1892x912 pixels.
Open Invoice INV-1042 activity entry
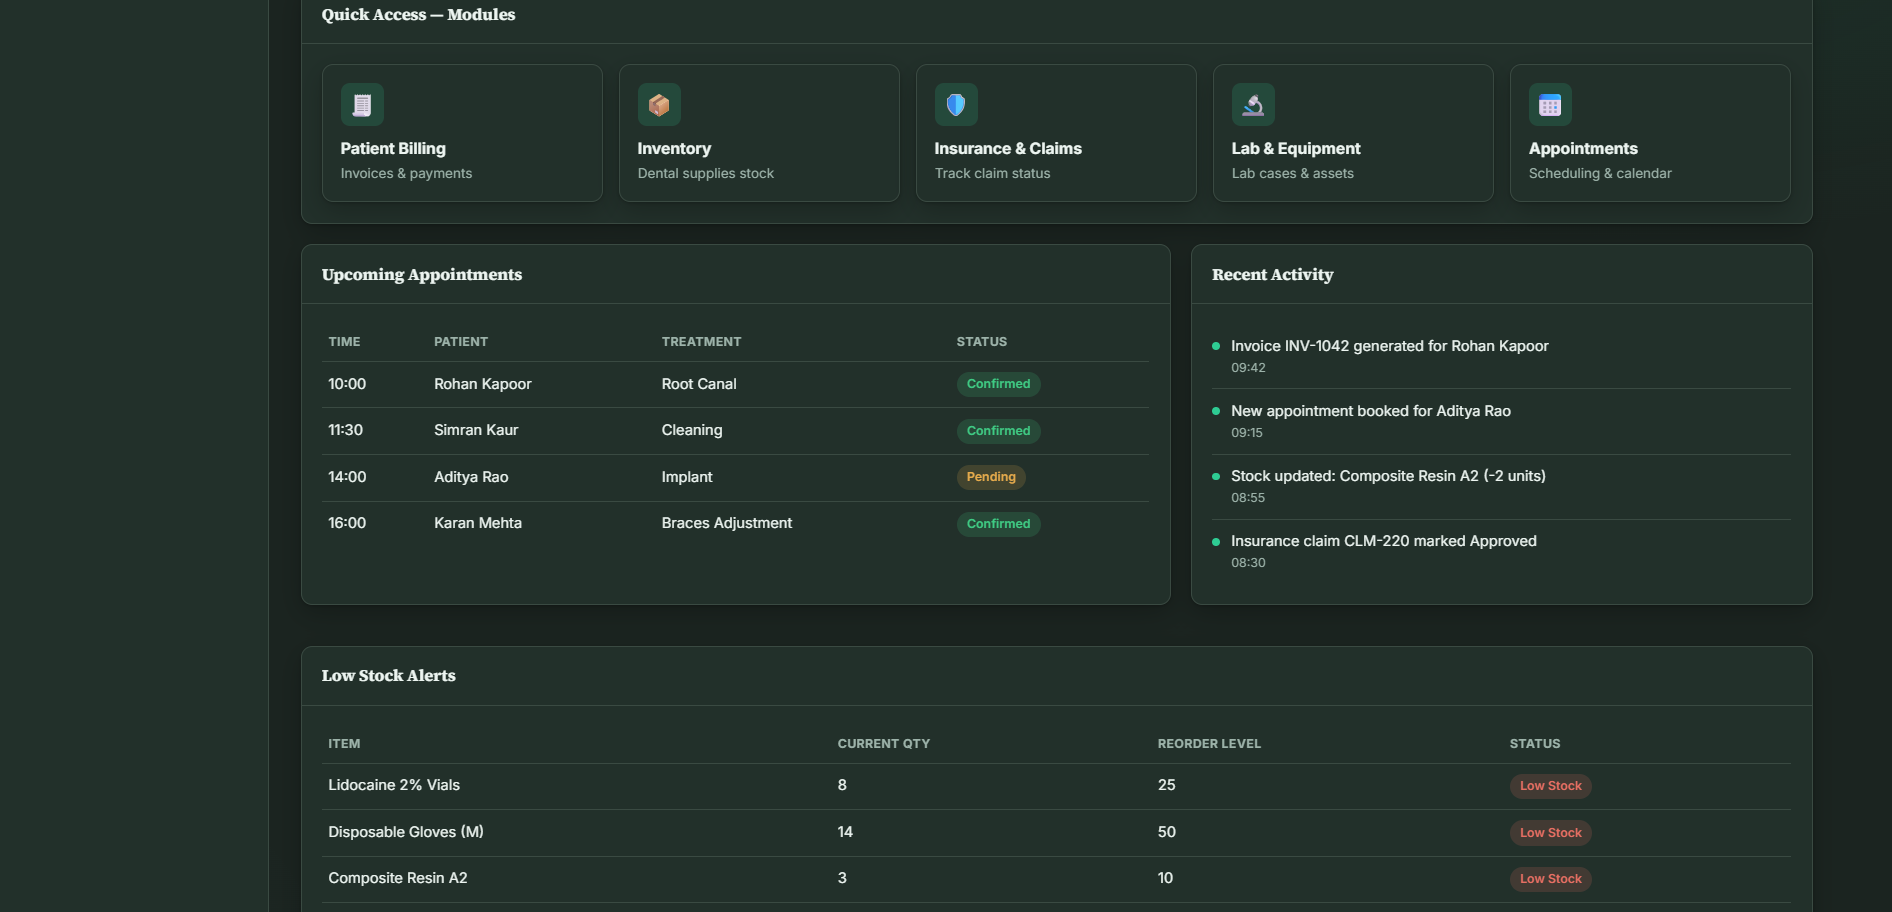click(1501, 356)
